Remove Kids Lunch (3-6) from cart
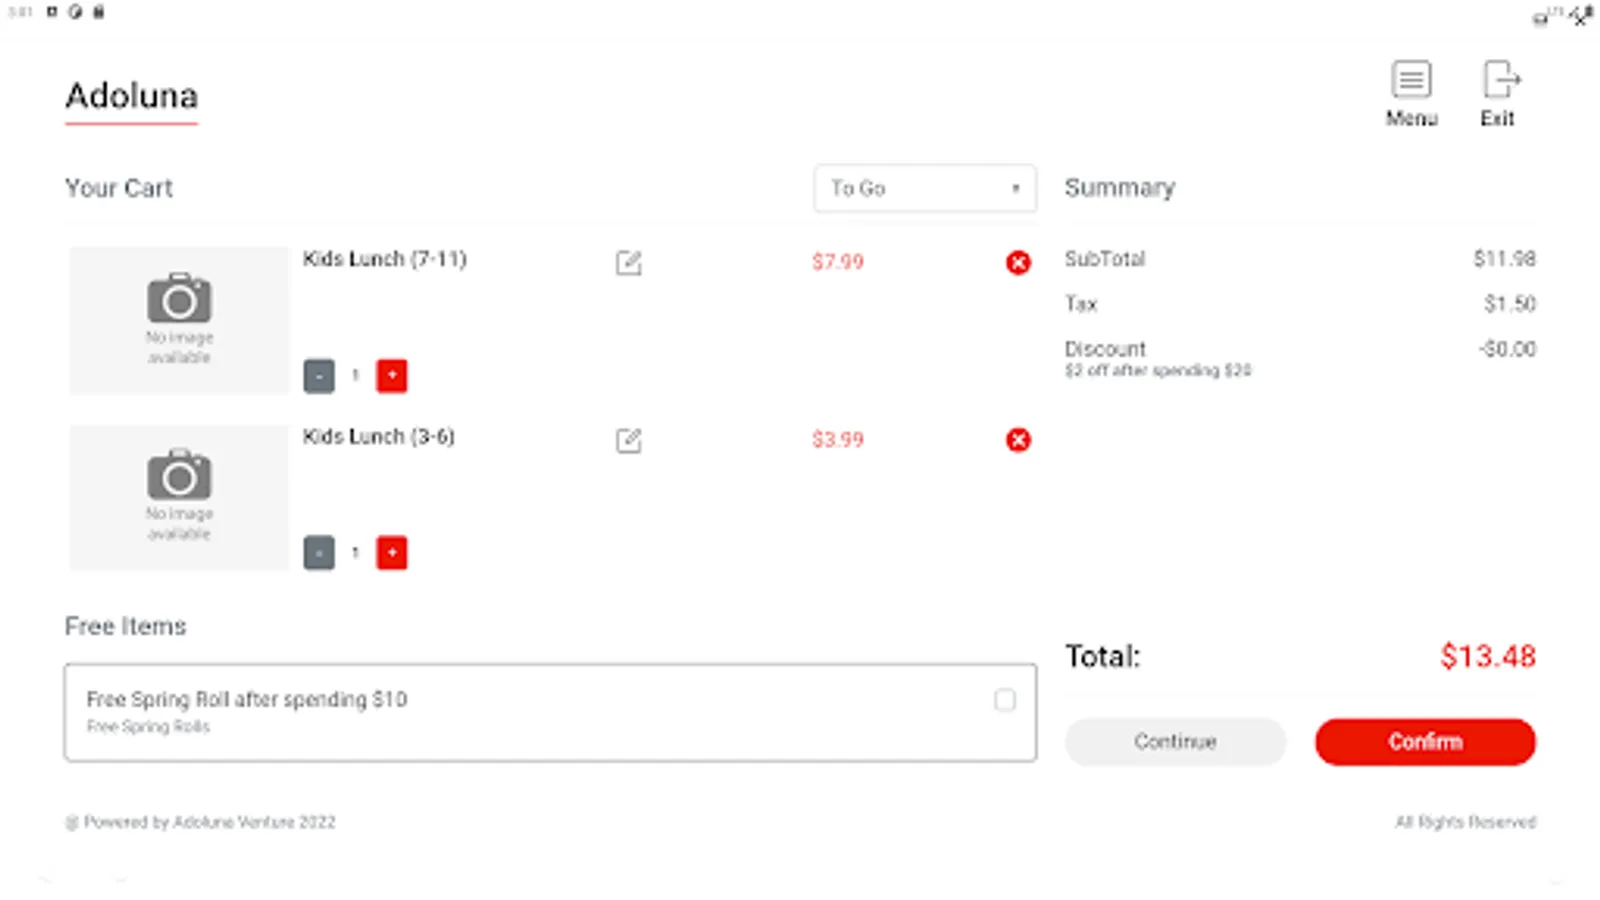Viewport: 1600px width, 900px height. coord(1018,440)
